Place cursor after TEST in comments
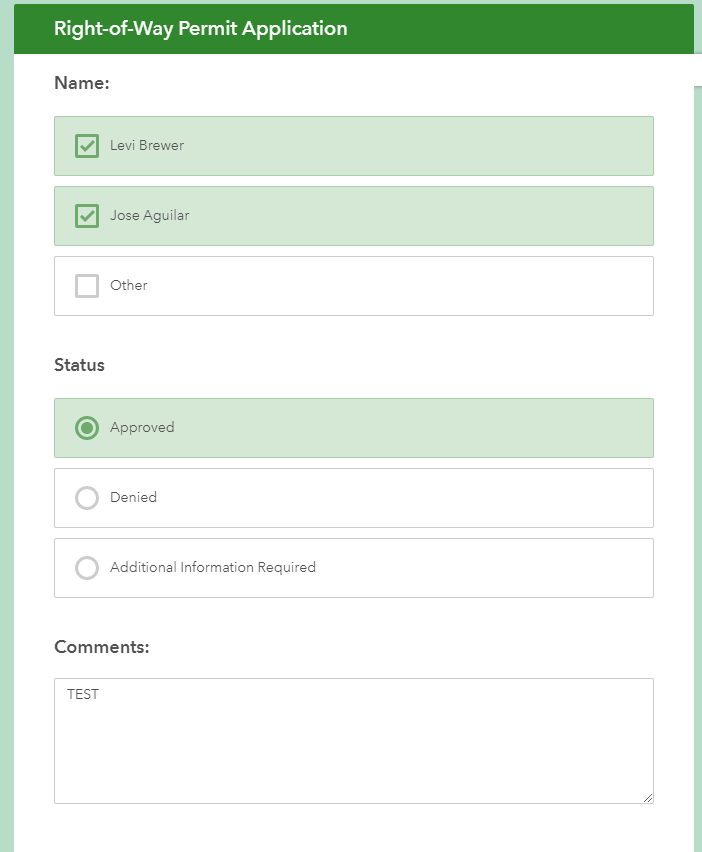This screenshot has width=702, height=852. click(x=100, y=694)
